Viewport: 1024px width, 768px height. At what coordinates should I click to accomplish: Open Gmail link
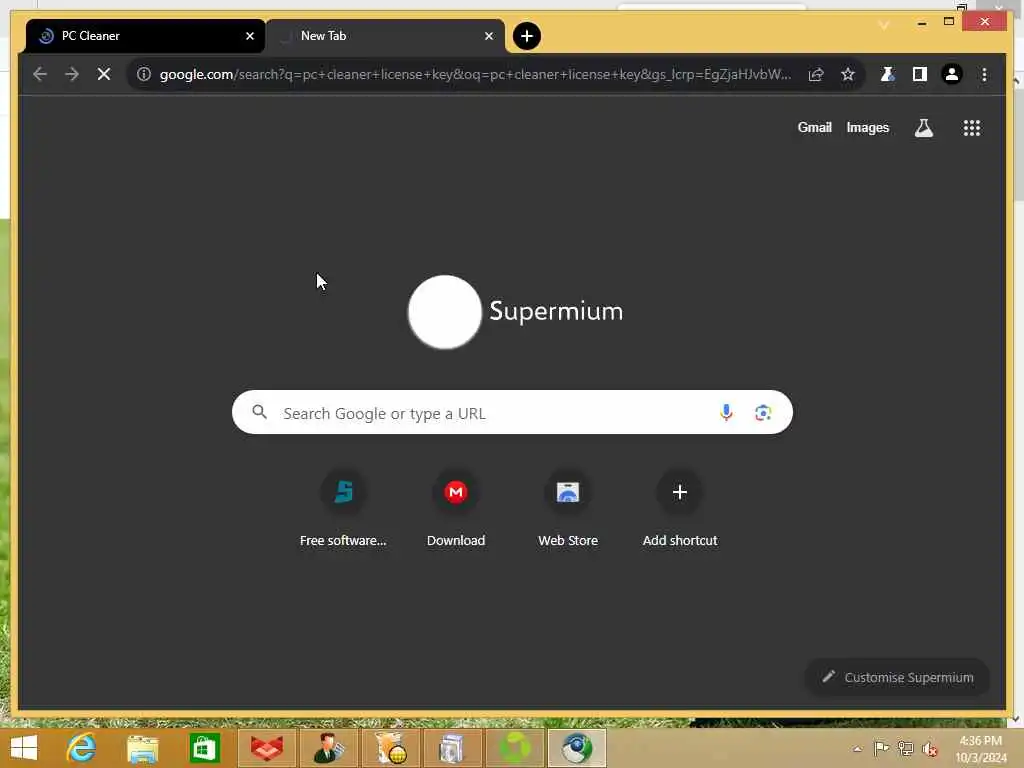pyautogui.click(x=814, y=127)
